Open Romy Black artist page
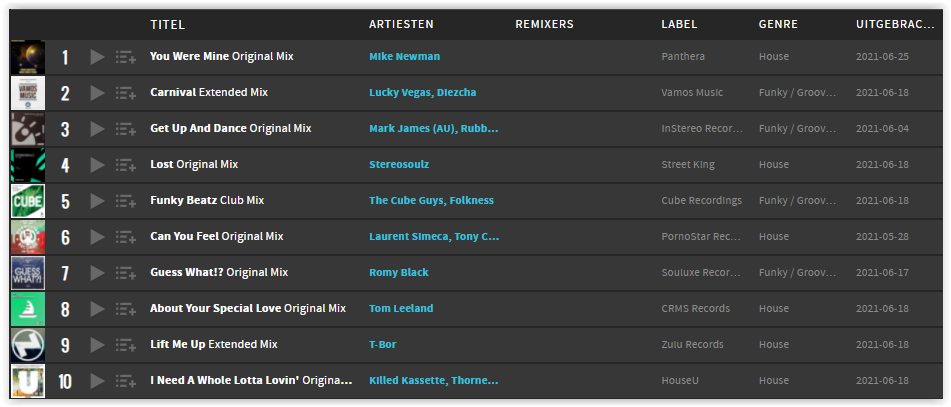This screenshot has height=407, width=951. (398, 272)
